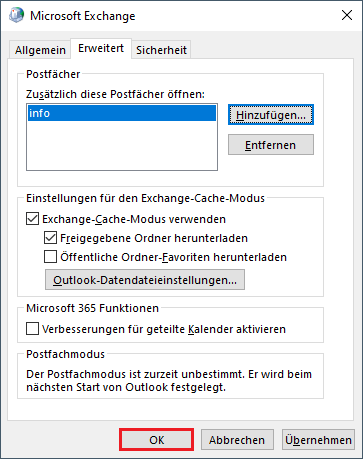Image resolution: width=363 pixels, height=459 pixels.
Task: Toggle Exchange-Cache-Modus verwenden checkbox
Action: click(32, 219)
